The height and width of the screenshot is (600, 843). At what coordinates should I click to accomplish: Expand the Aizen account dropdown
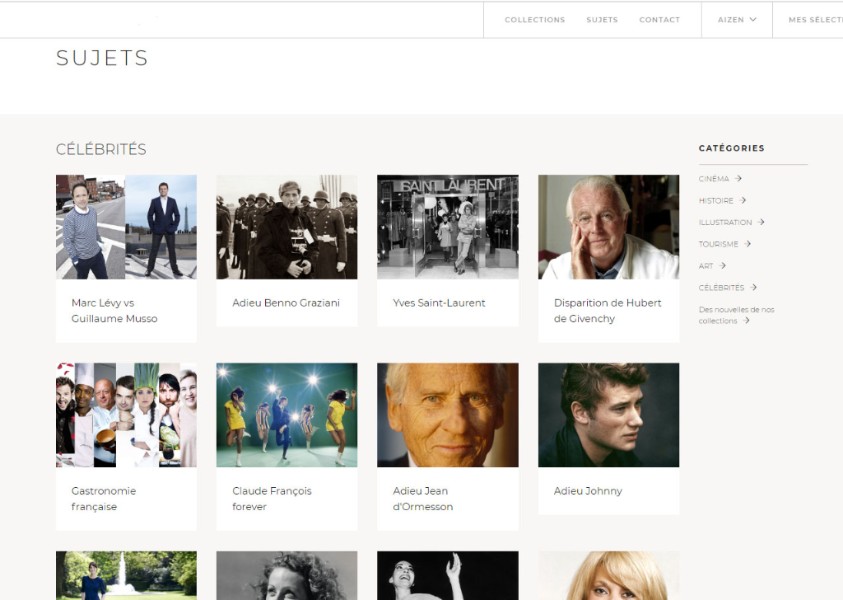click(737, 20)
